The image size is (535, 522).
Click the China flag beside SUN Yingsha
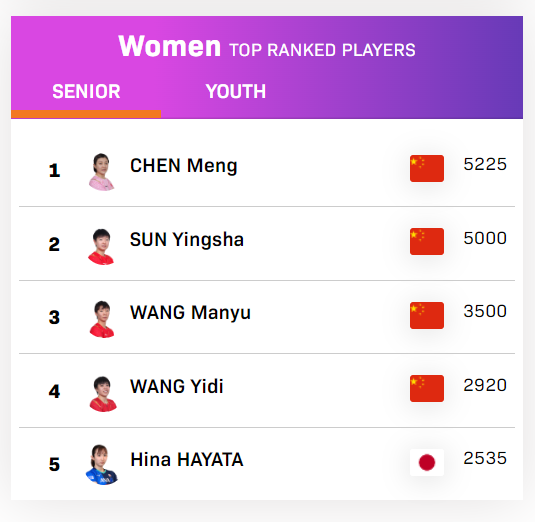pyautogui.click(x=427, y=242)
